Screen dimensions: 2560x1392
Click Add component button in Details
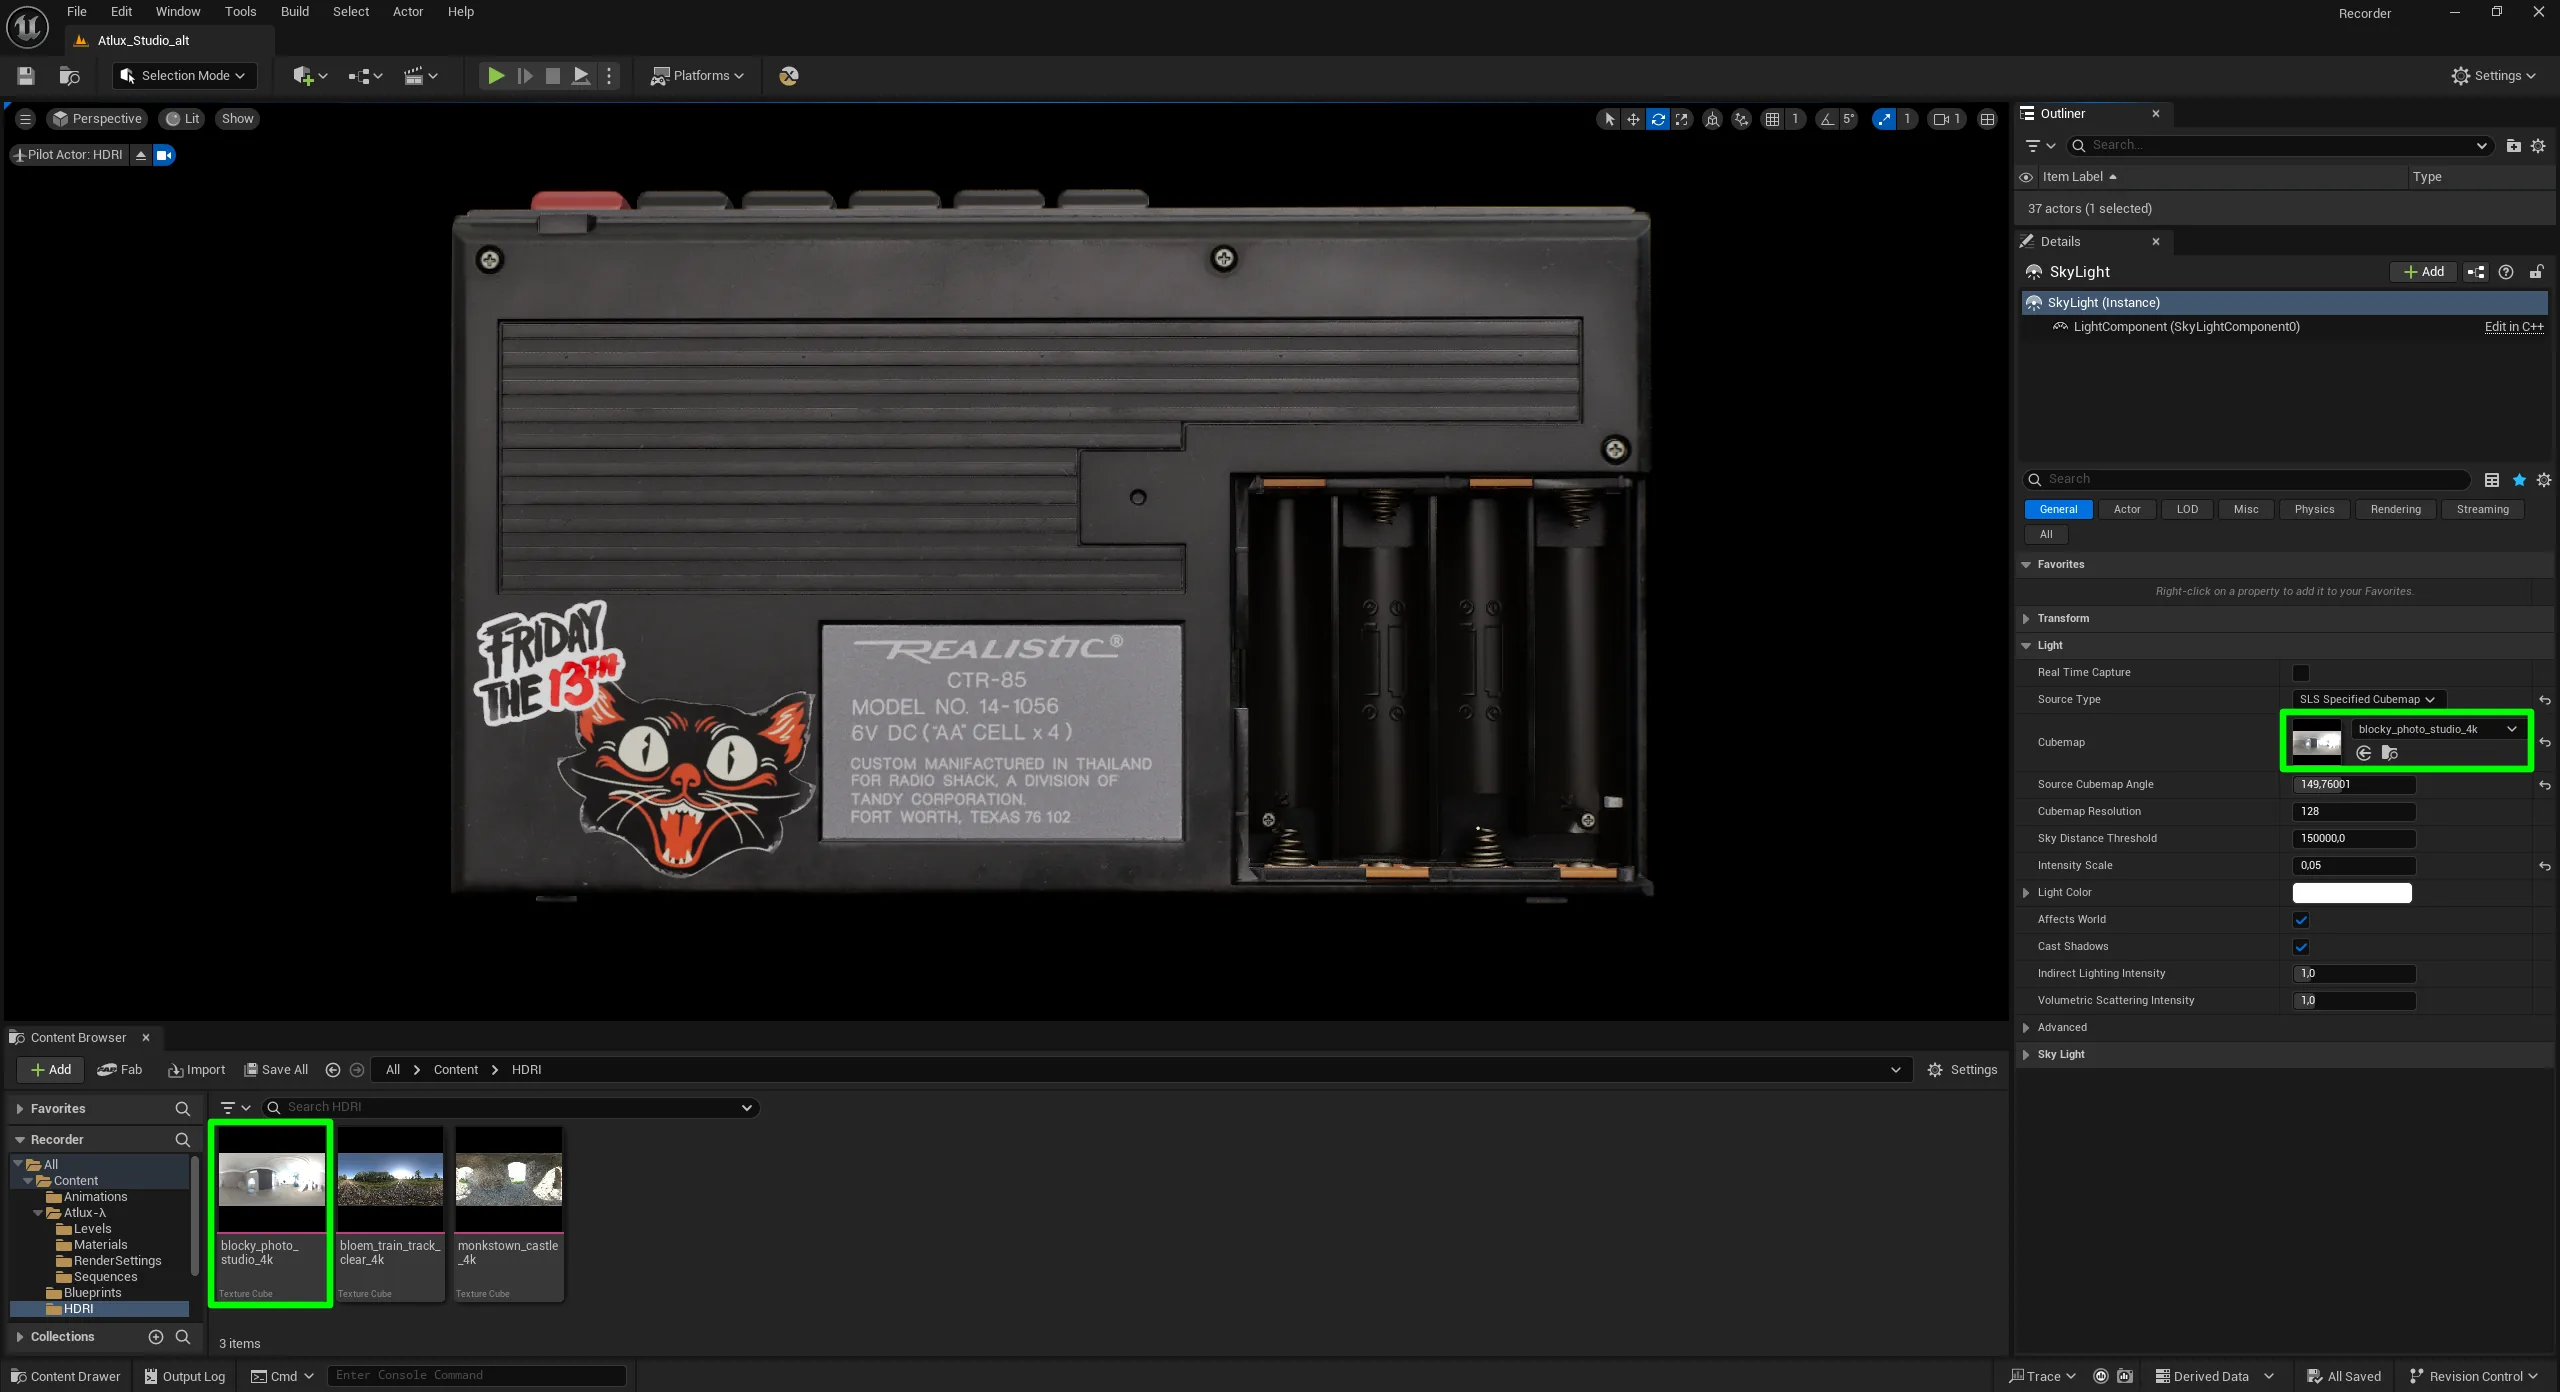tap(2424, 272)
